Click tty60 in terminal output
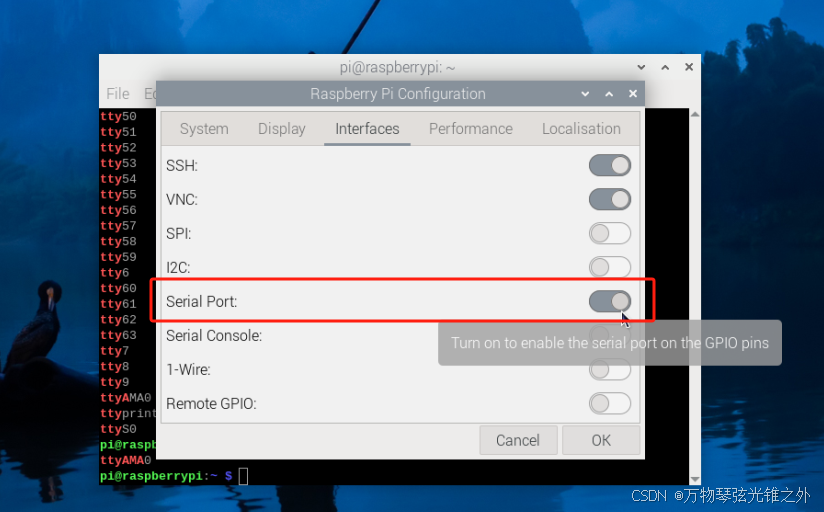The image size is (824, 512). point(118,288)
